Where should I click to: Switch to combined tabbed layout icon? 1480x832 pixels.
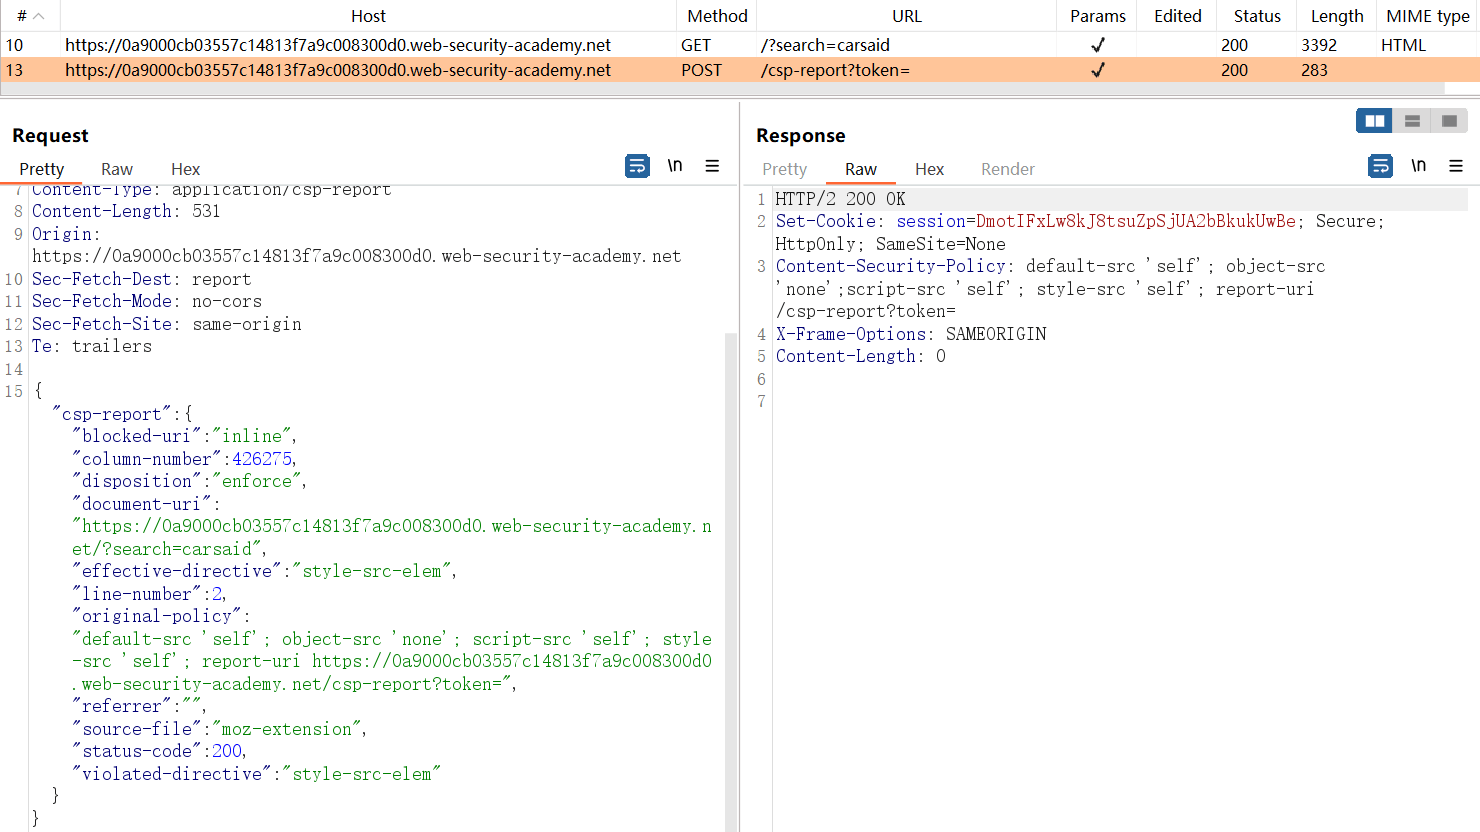[1449, 121]
